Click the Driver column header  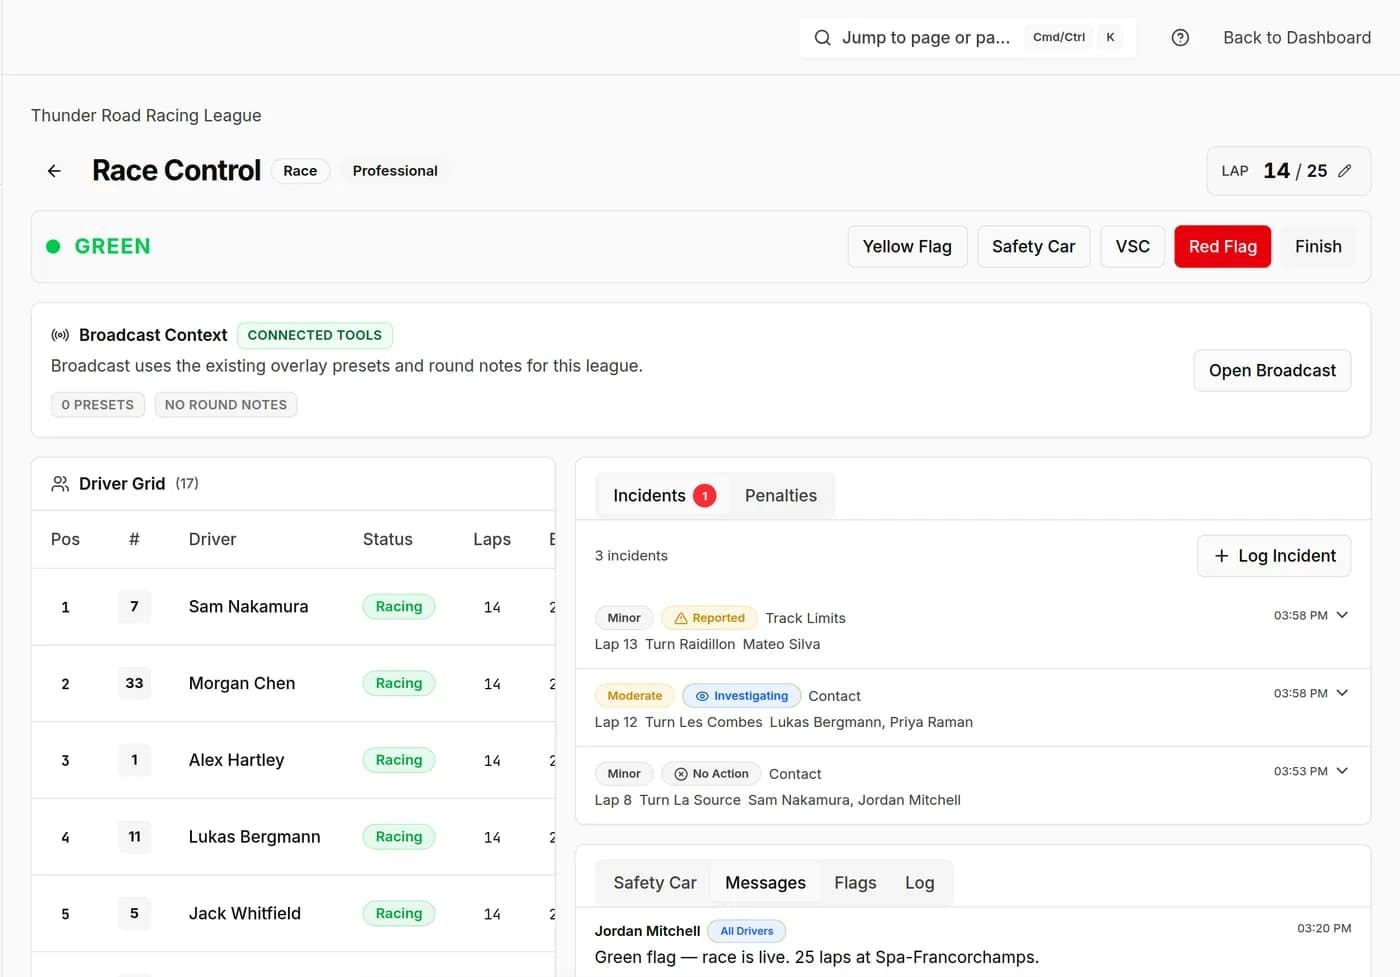point(213,540)
